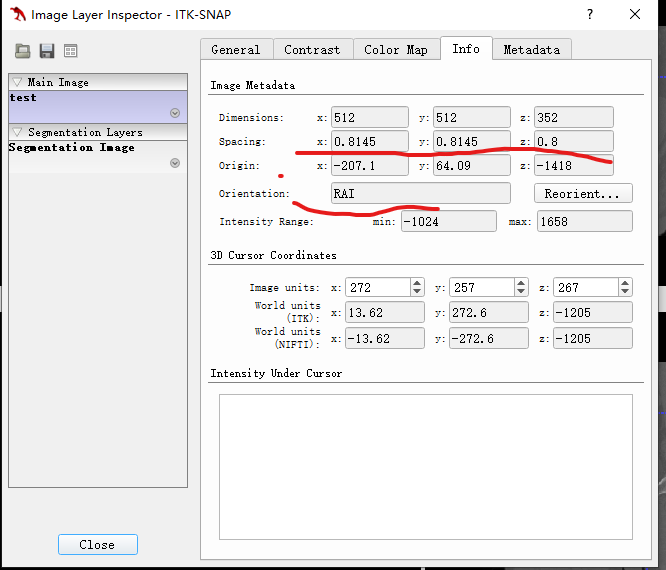Click the Origin z field -1418
Image resolution: width=666 pixels, height=570 pixels.
[x=573, y=165]
